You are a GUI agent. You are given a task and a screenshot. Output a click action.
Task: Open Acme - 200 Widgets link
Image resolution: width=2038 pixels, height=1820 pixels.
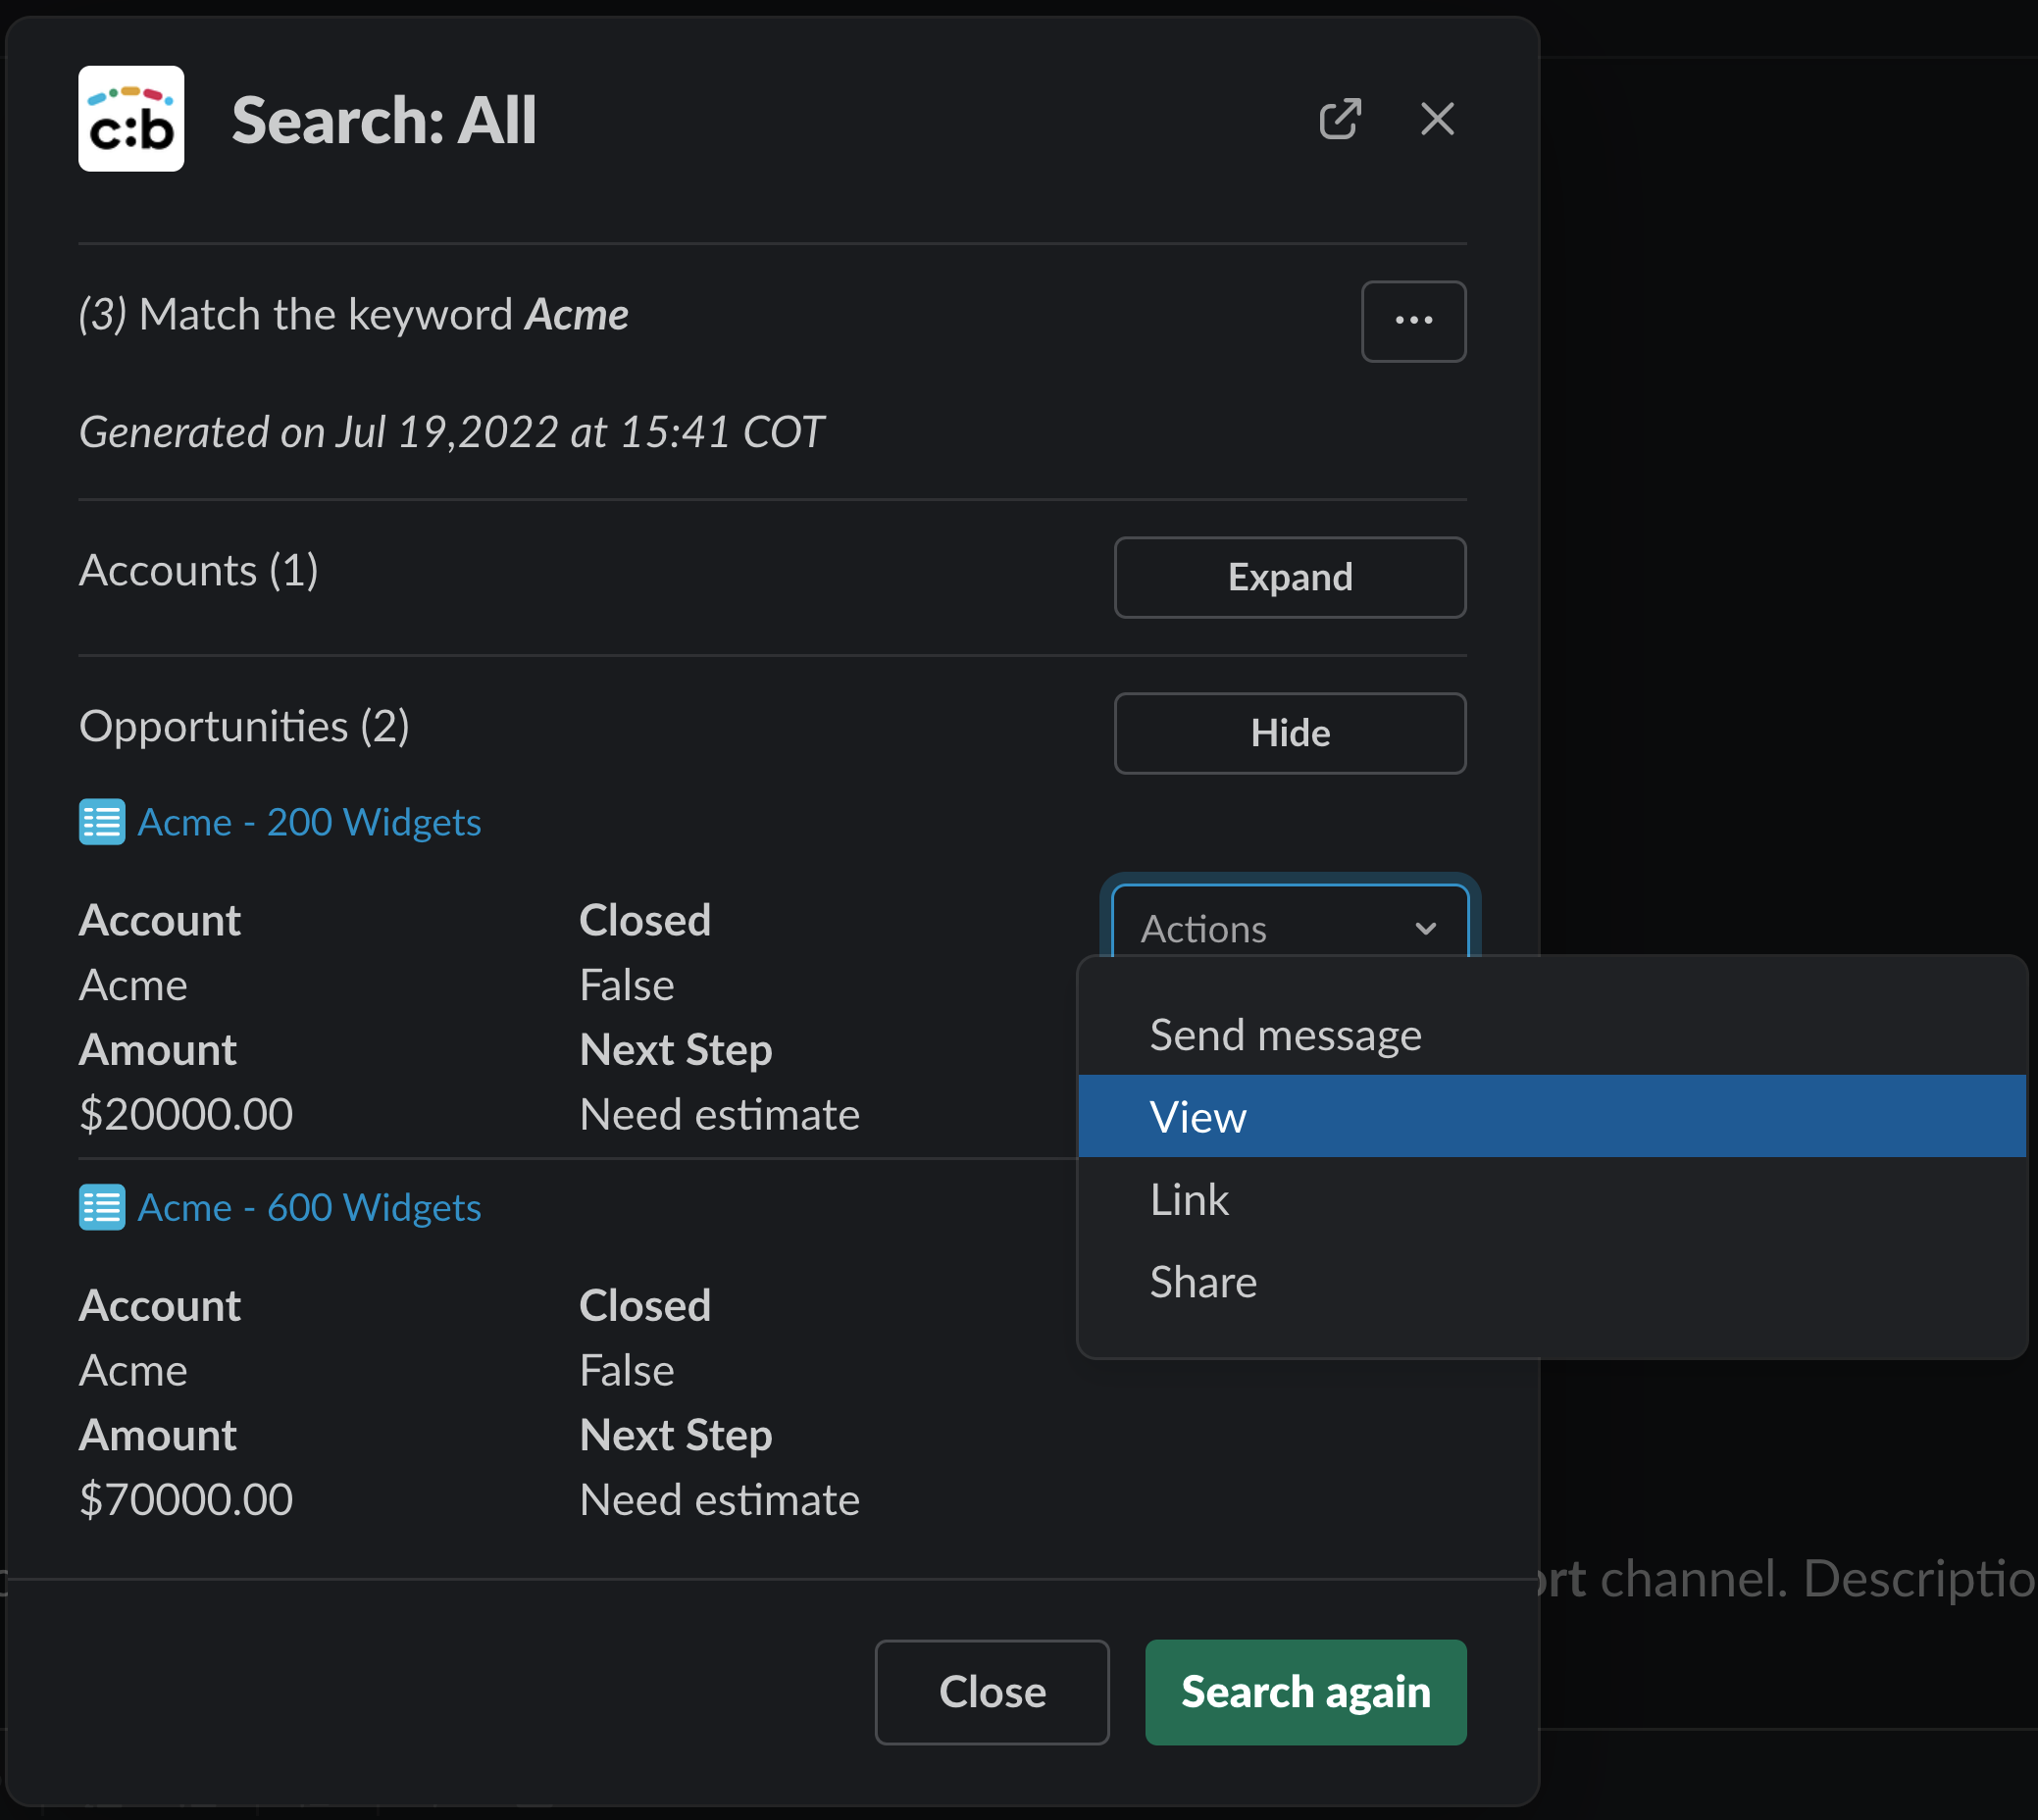click(x=309, y=822)
